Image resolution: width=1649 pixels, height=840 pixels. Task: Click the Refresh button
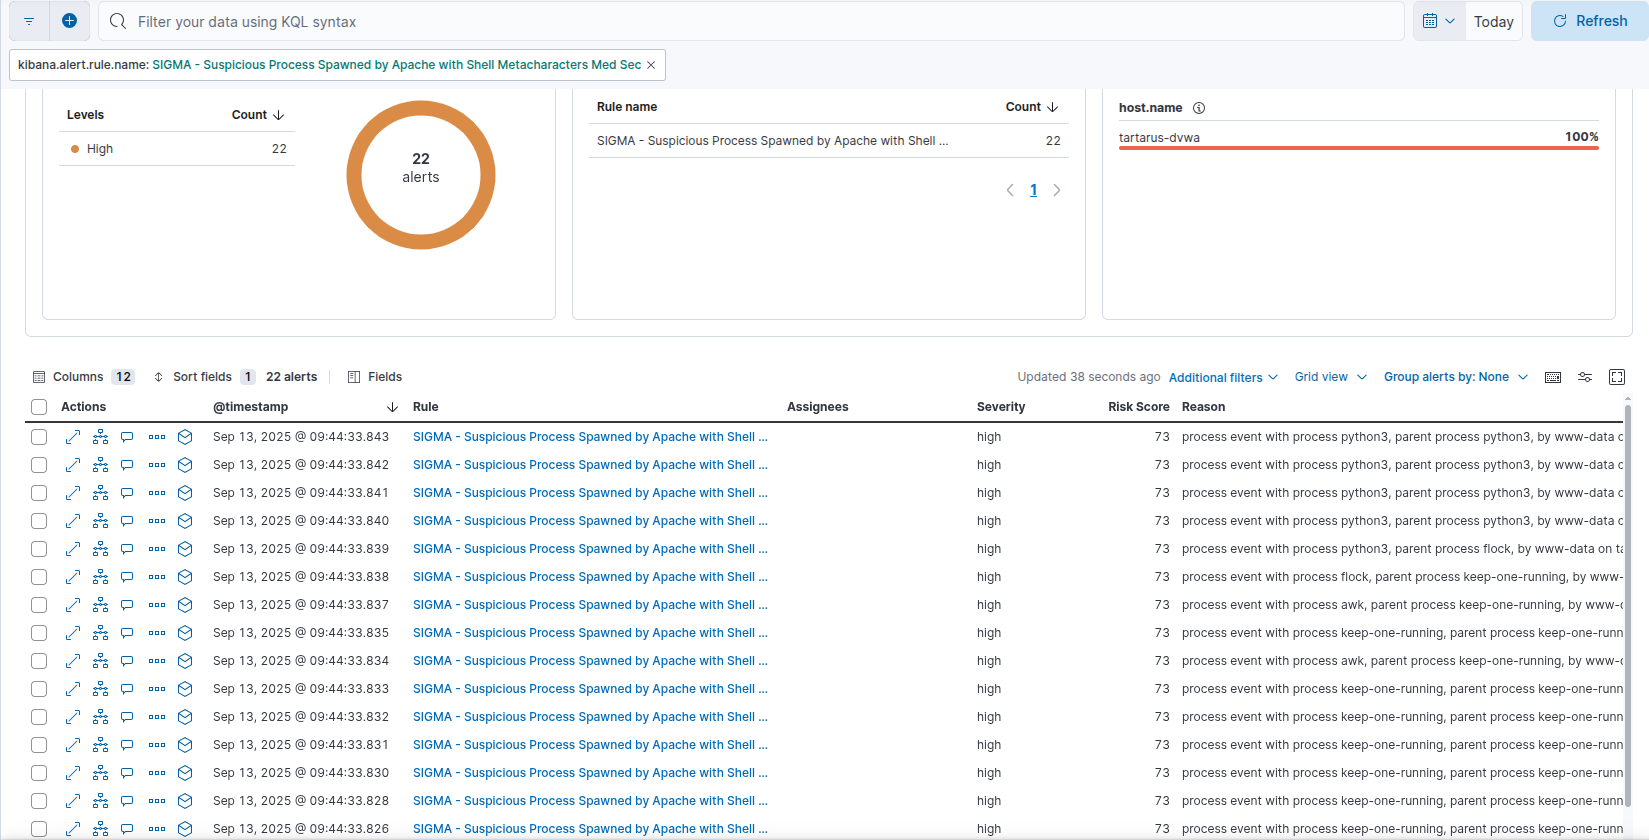pyautogui.click(x=1589, y=21)
